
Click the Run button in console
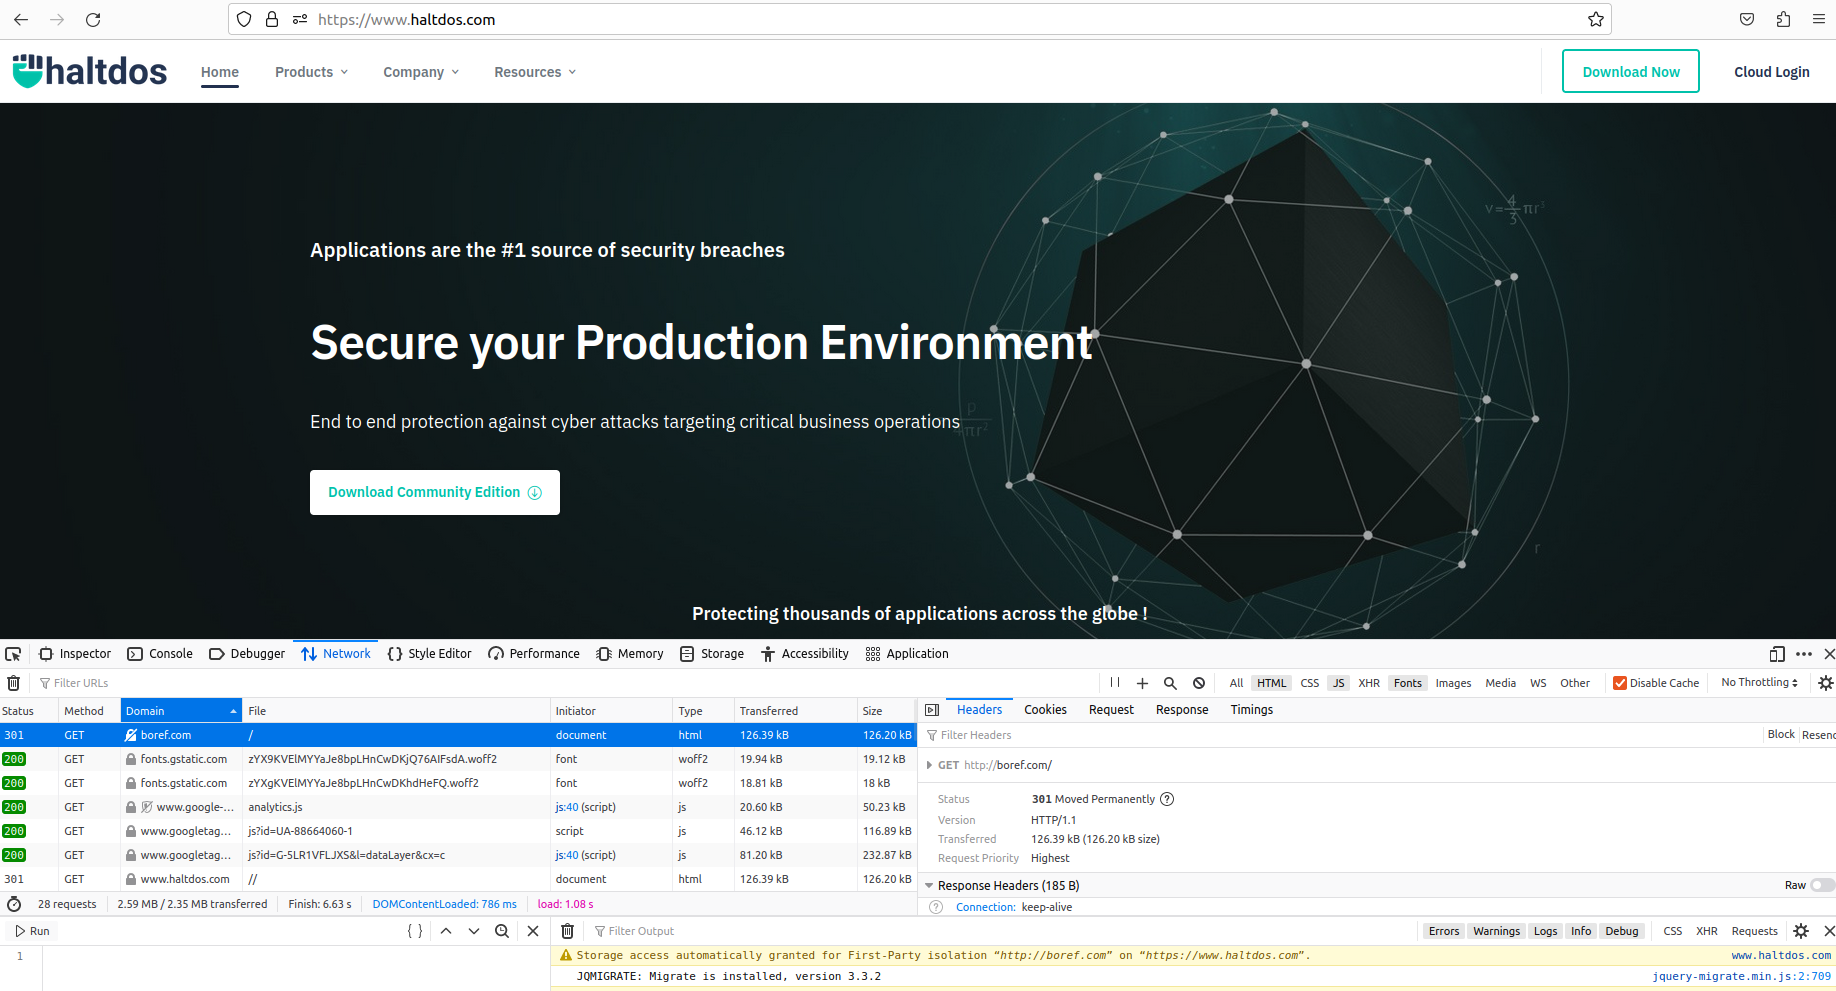[x=32, y=931]
